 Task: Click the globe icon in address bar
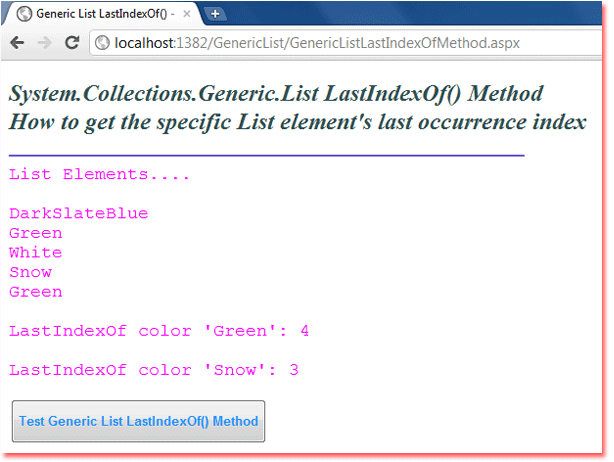coord(102,43)
